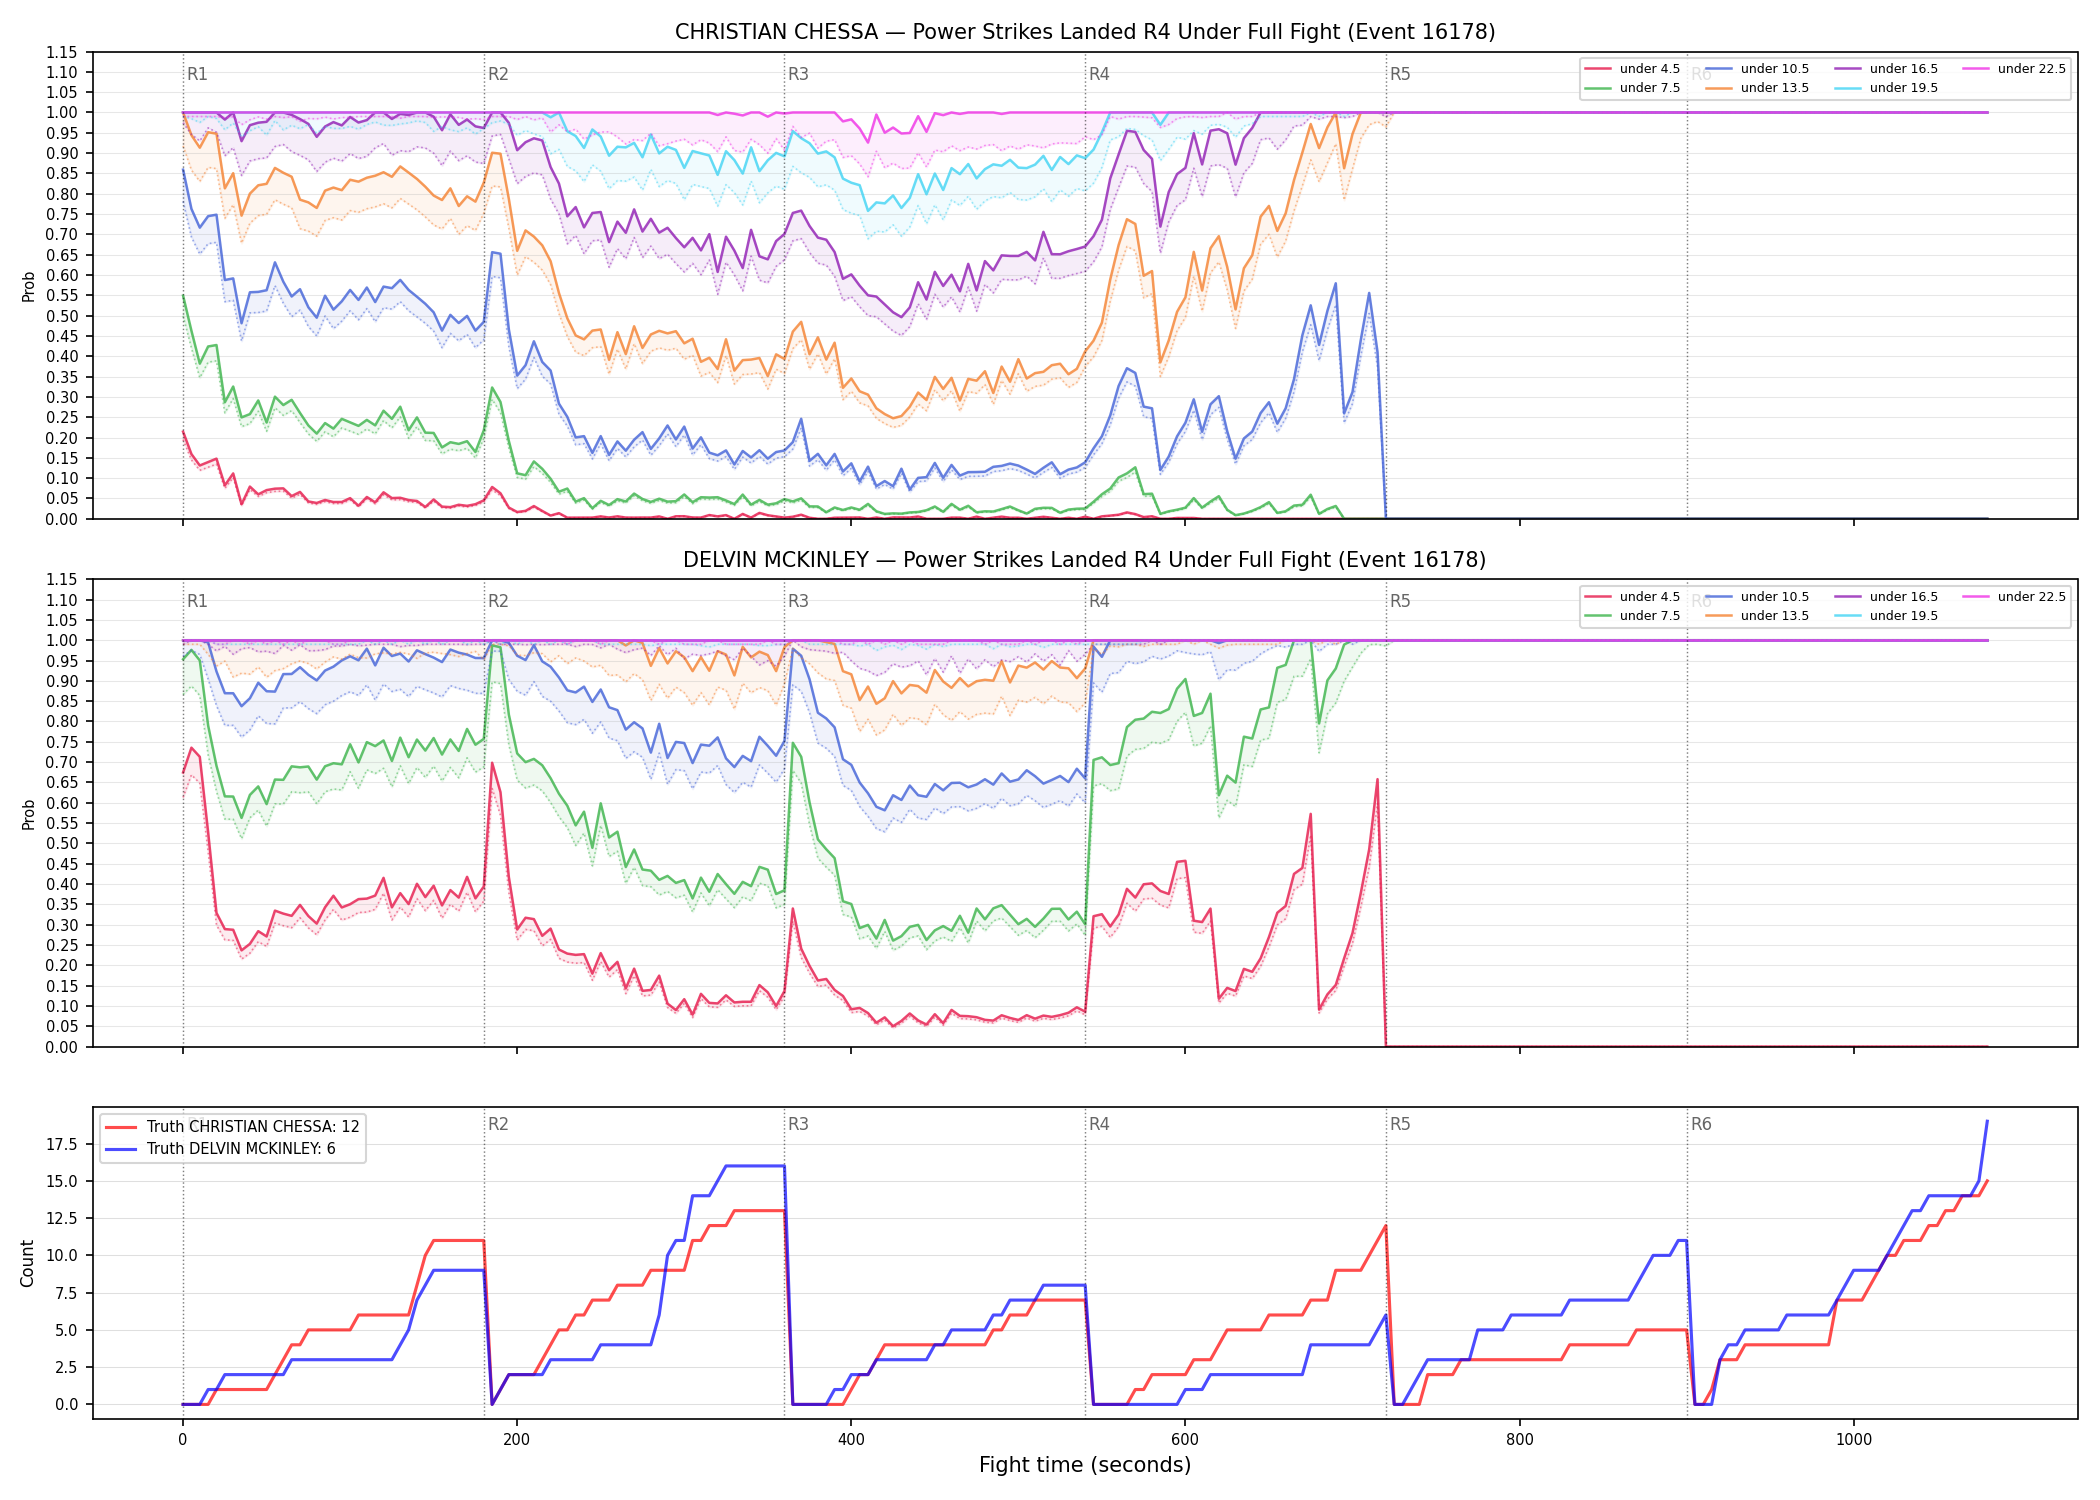Select 'under 22.5' legend entry in McKinley chart
This screenshot has height=1500, width=2100.
pos(2014,597)
